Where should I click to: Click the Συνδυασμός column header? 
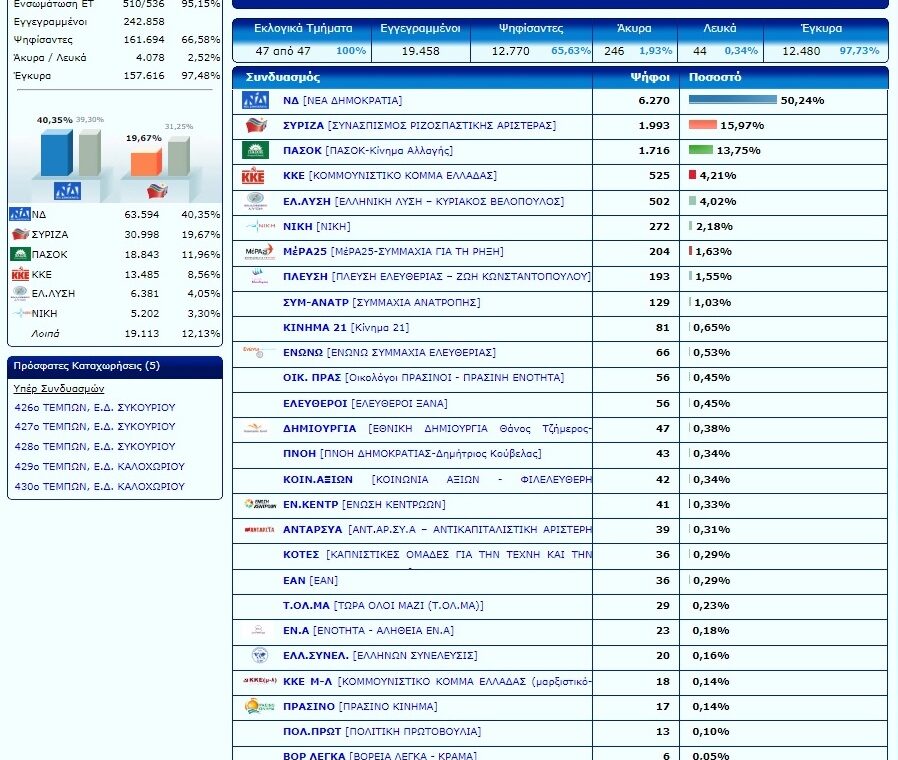[x=283, y=77]
